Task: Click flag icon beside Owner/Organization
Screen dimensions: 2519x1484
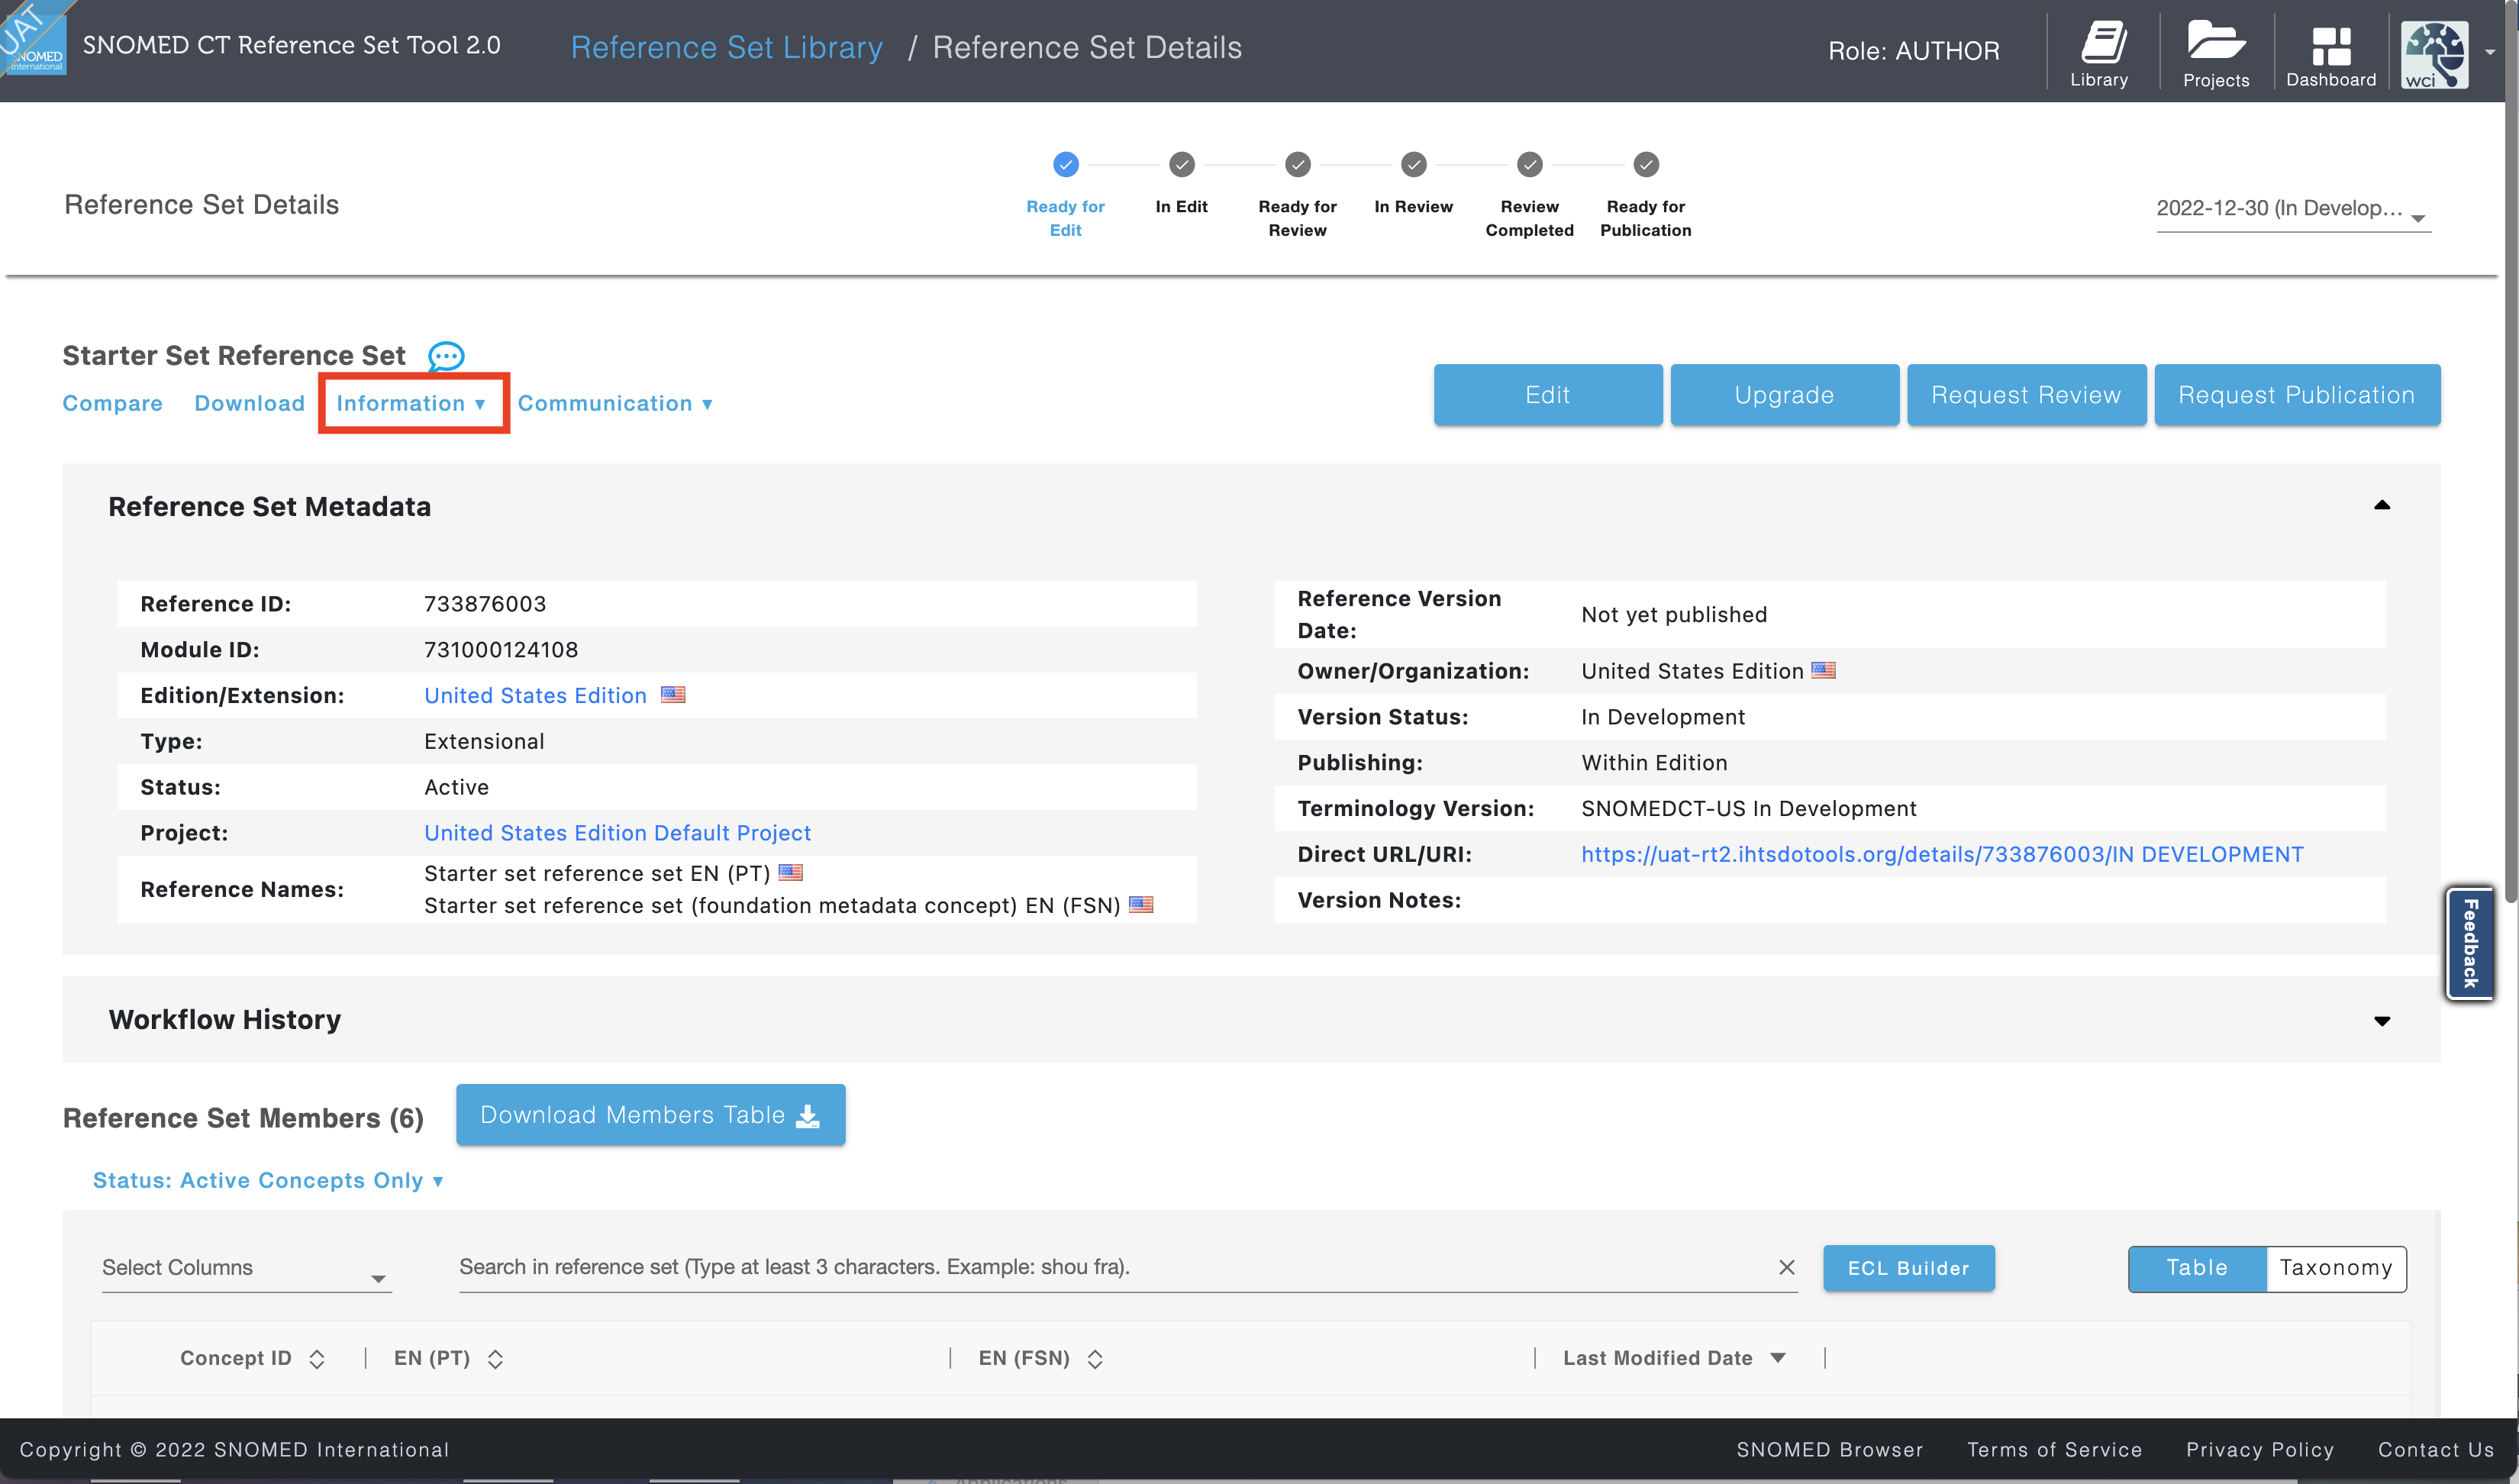Action: click(x=1823, y=670)
